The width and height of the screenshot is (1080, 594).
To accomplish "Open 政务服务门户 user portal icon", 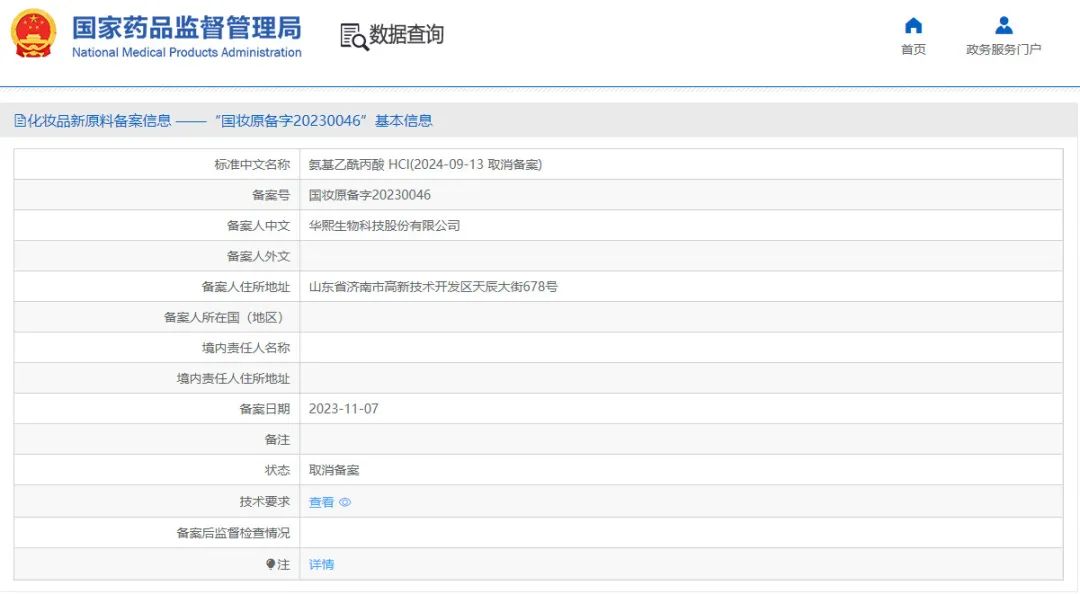I will pos(1004,26).
